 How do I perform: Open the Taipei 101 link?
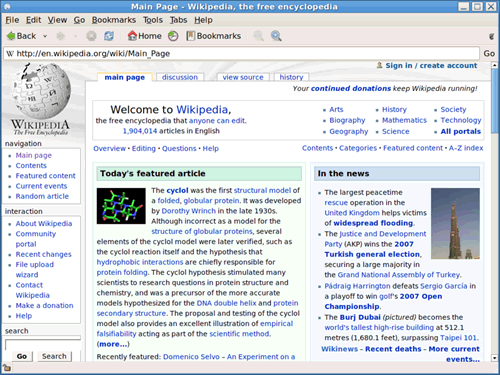458,338
